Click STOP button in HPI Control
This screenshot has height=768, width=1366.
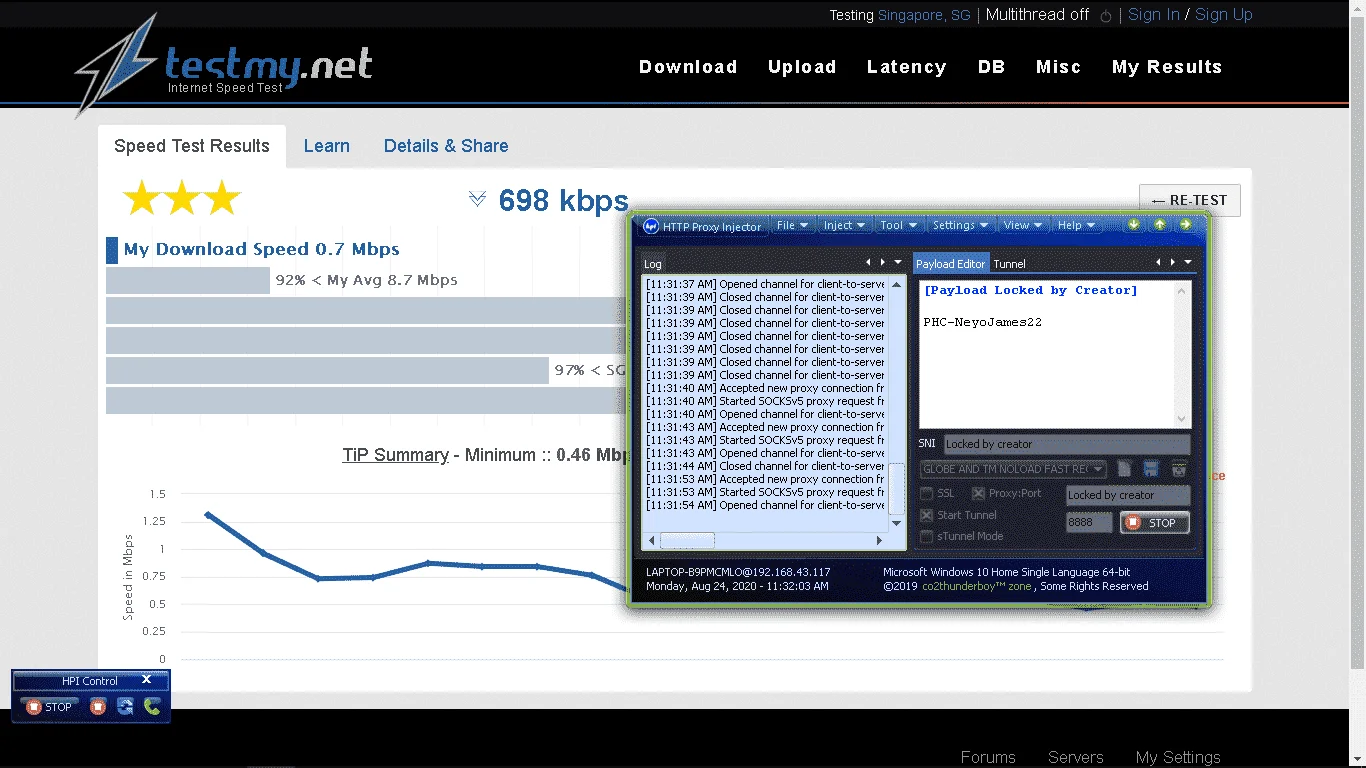point(49,707)
